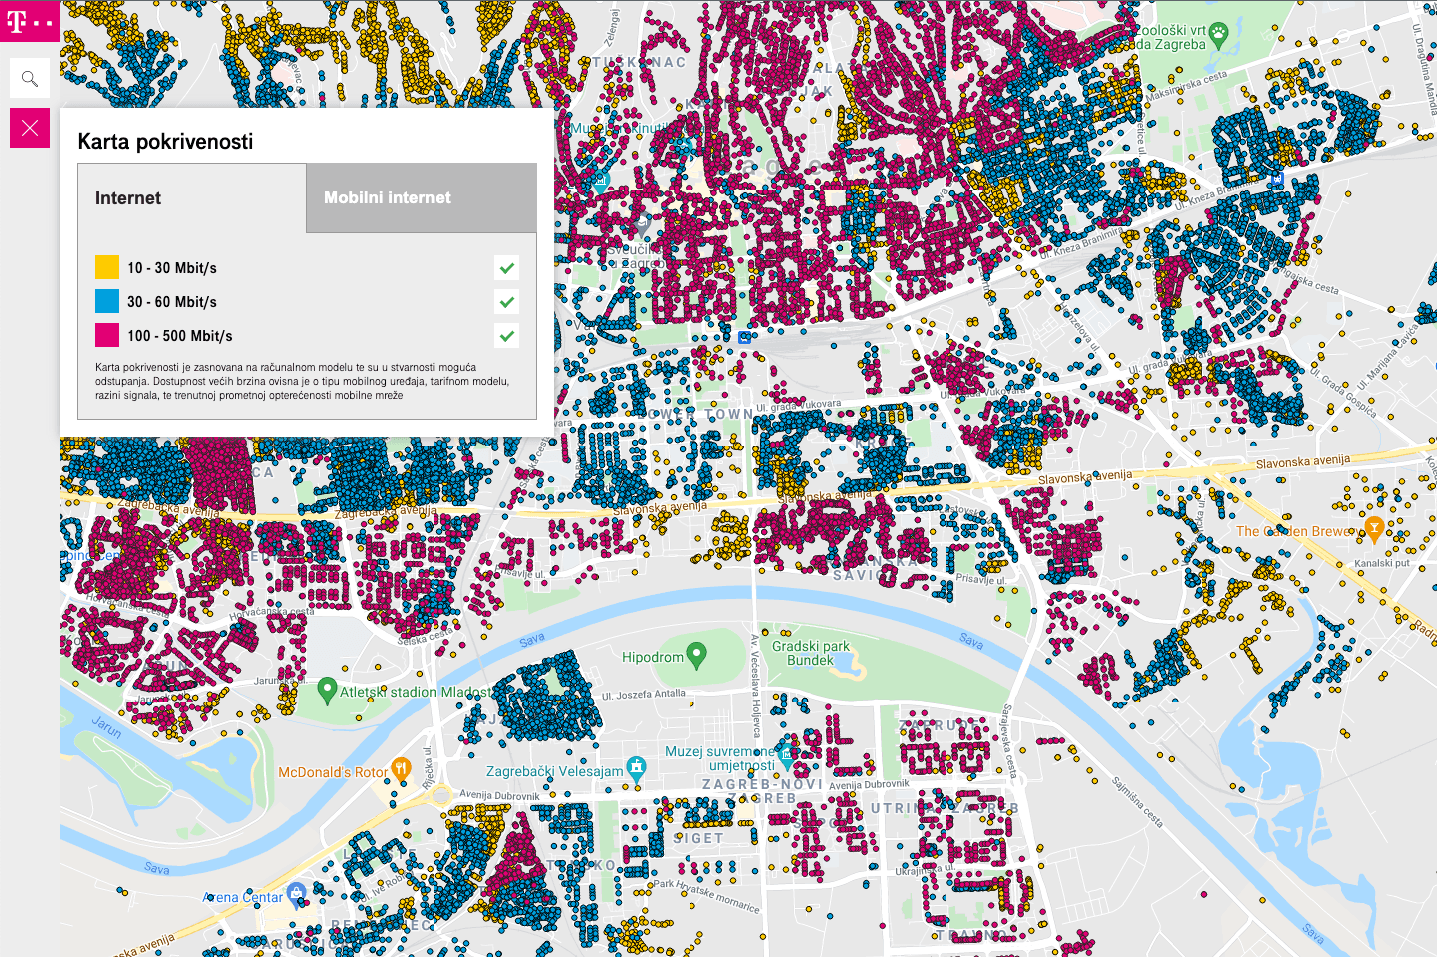Switch to the Mobilni internet tab
This screenshot has width=1437, height=957.
tap(421, 198)
